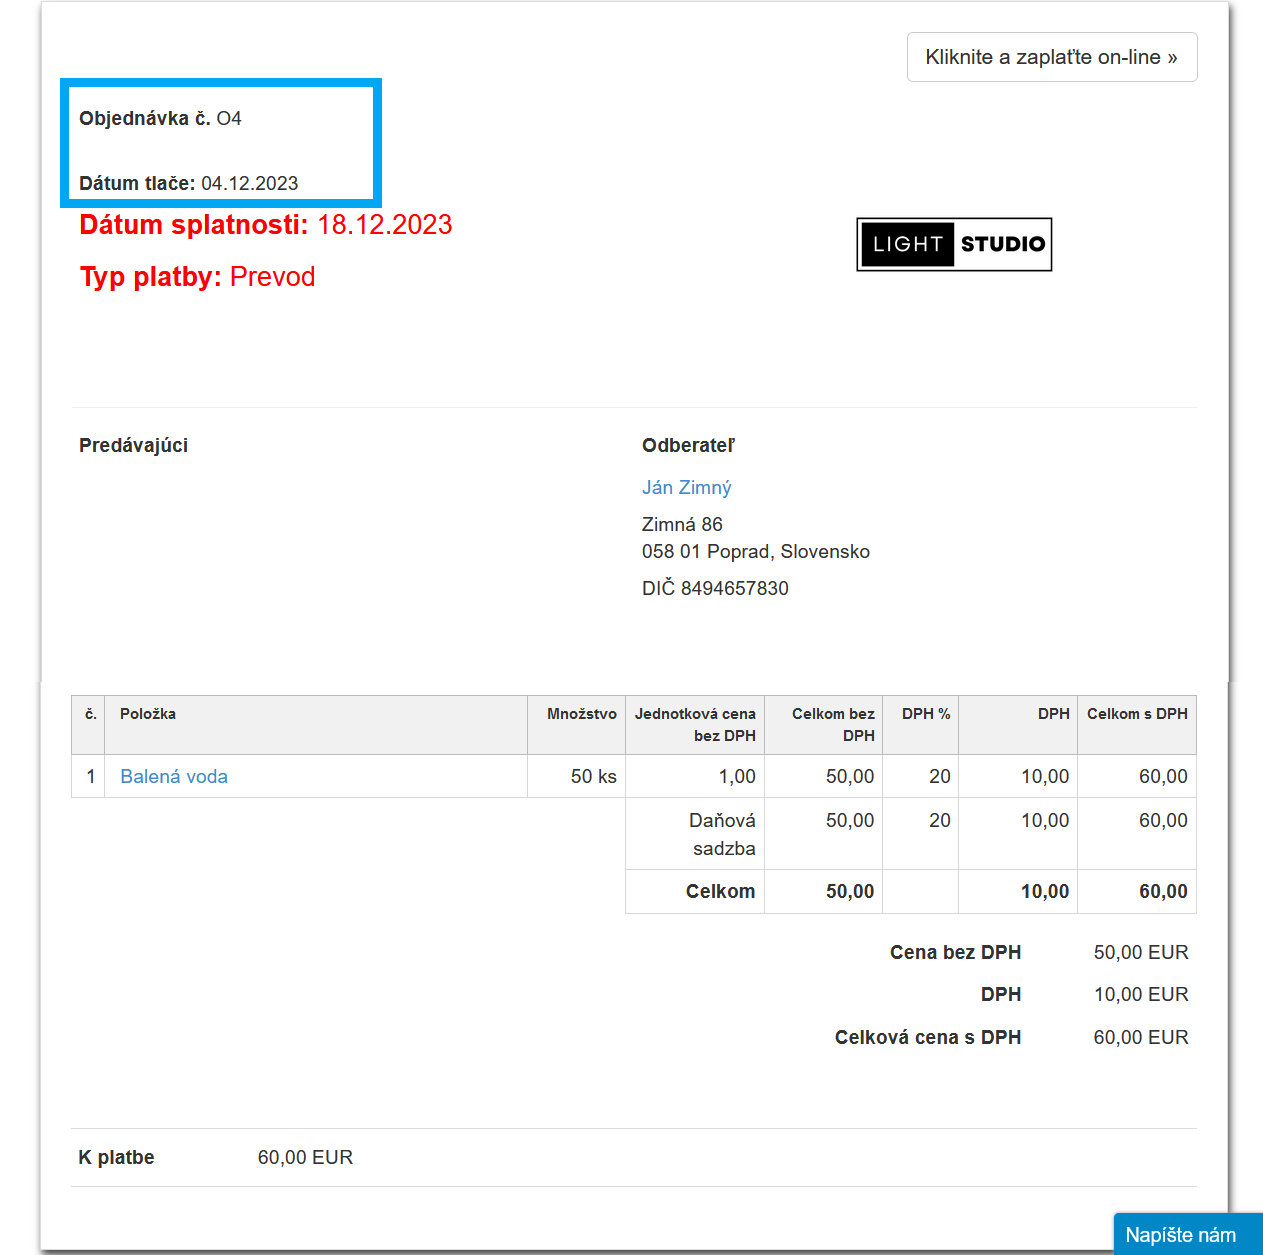1263x1255 pixels.
Task: Open the Balená voda item link
Action: click(174, 776)
